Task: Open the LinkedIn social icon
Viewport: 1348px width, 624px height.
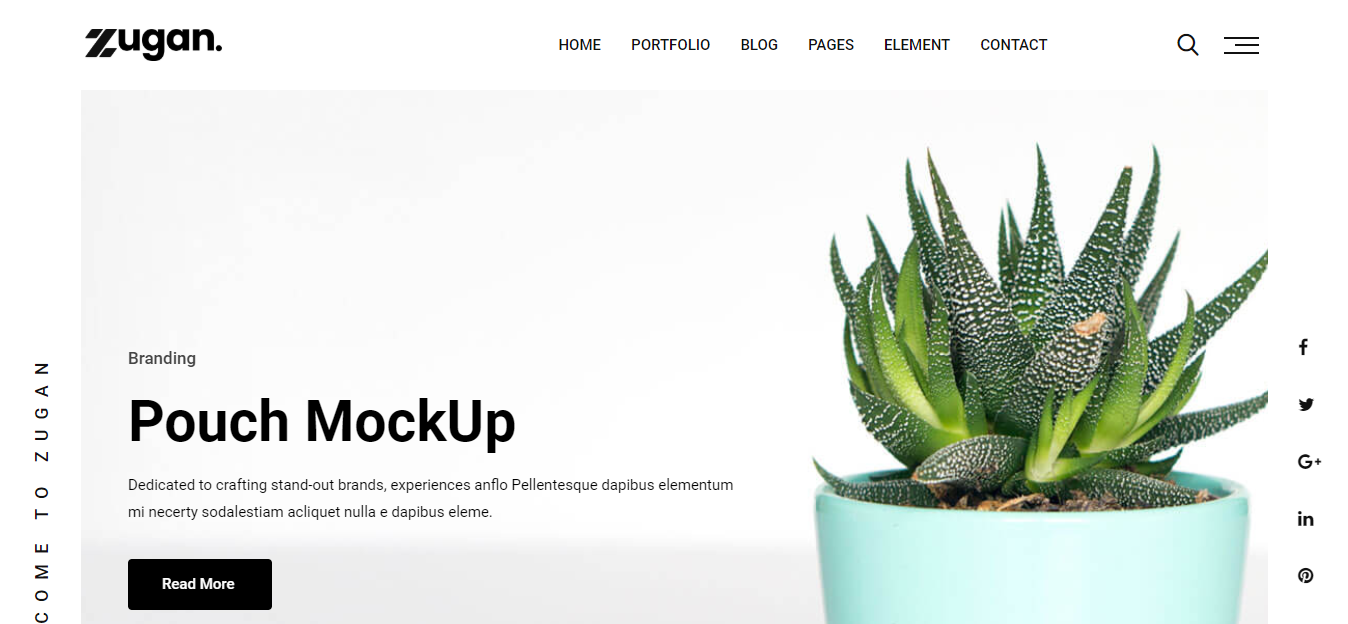Action: click(1306, 519)
